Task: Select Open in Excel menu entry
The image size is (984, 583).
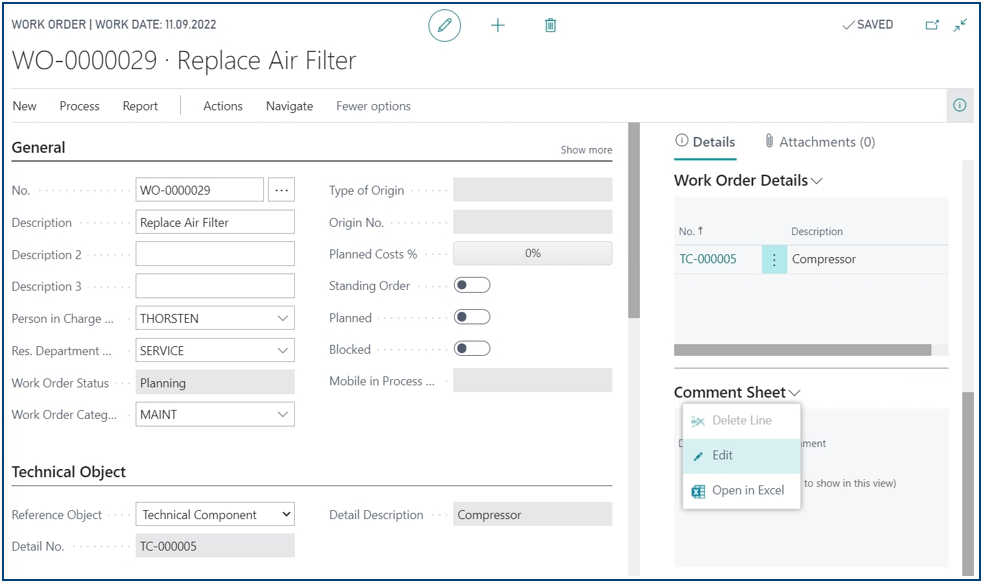Action: (x=741, y=491)
